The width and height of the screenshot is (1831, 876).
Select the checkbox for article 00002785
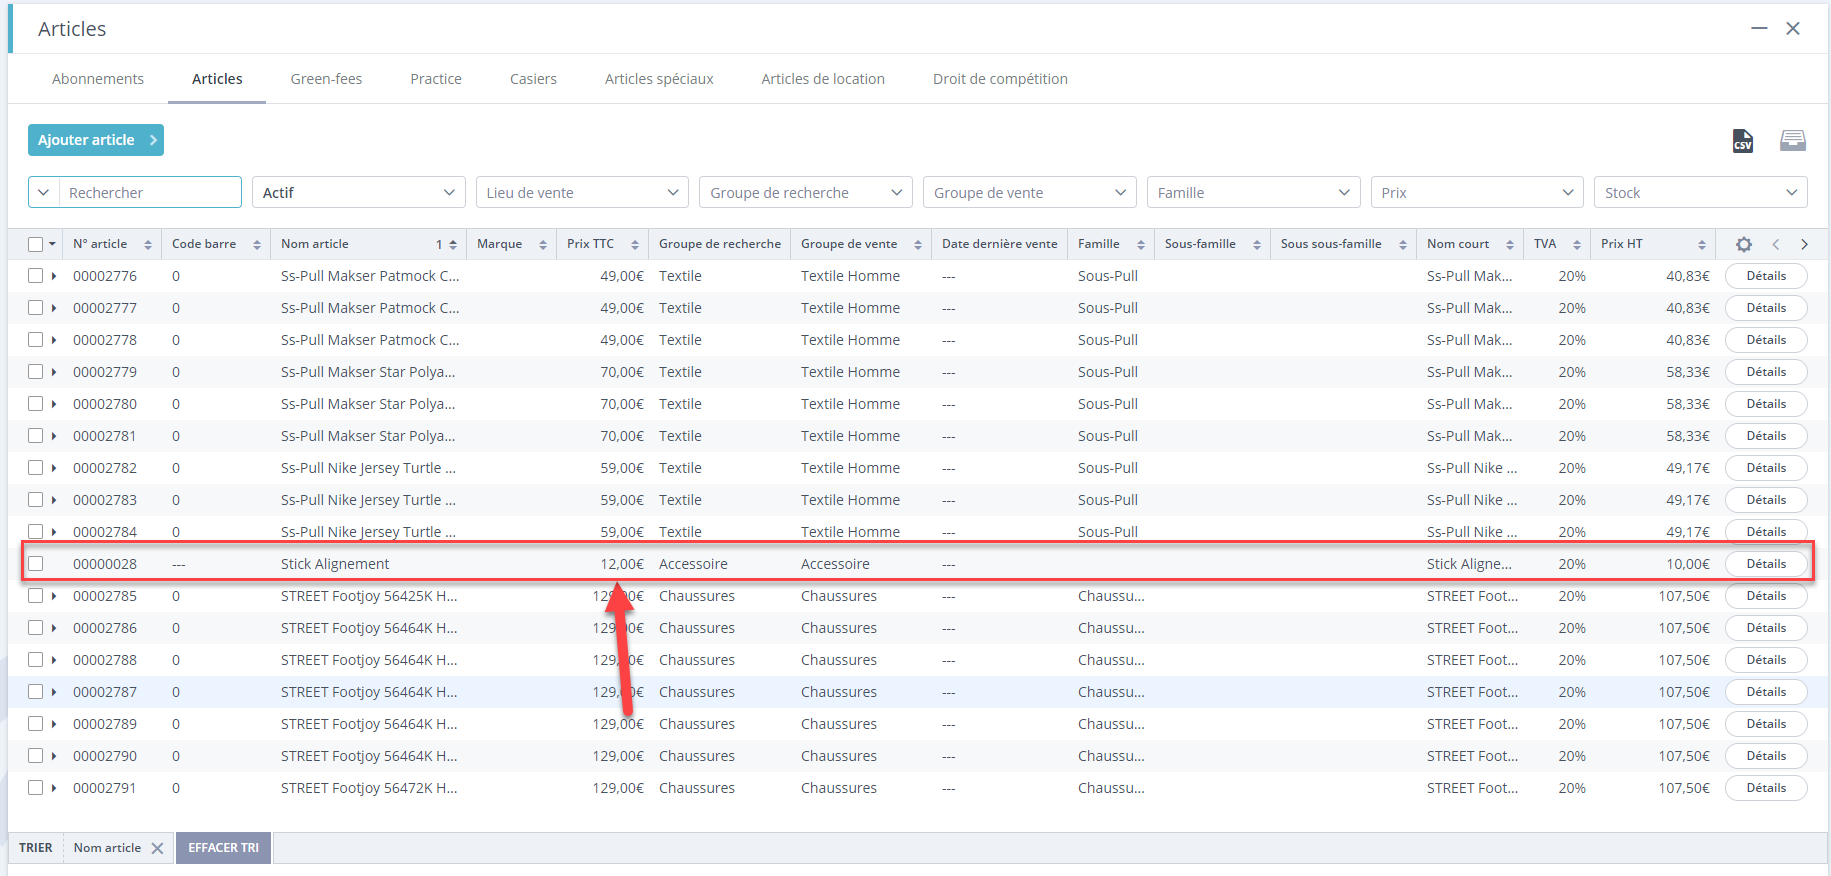point(36,596)
